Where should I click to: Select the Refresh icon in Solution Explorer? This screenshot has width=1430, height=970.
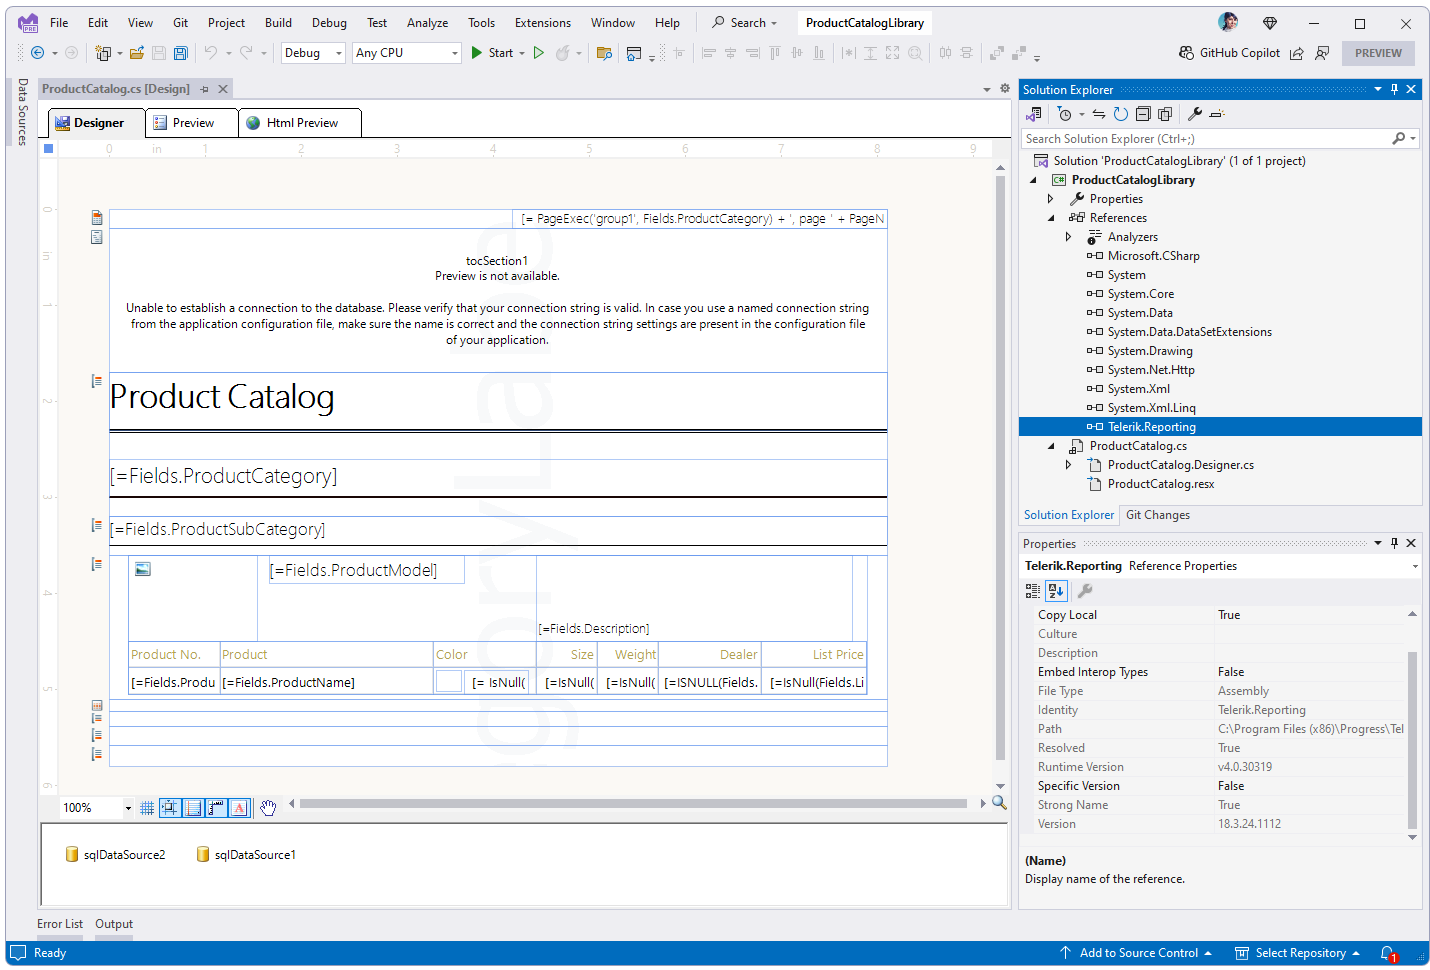pyautogui.click(x=1120, y=113)
